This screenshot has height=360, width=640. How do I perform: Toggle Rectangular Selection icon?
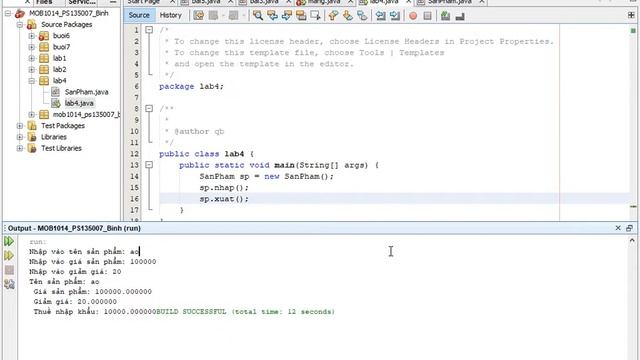(x=316, y=16)
